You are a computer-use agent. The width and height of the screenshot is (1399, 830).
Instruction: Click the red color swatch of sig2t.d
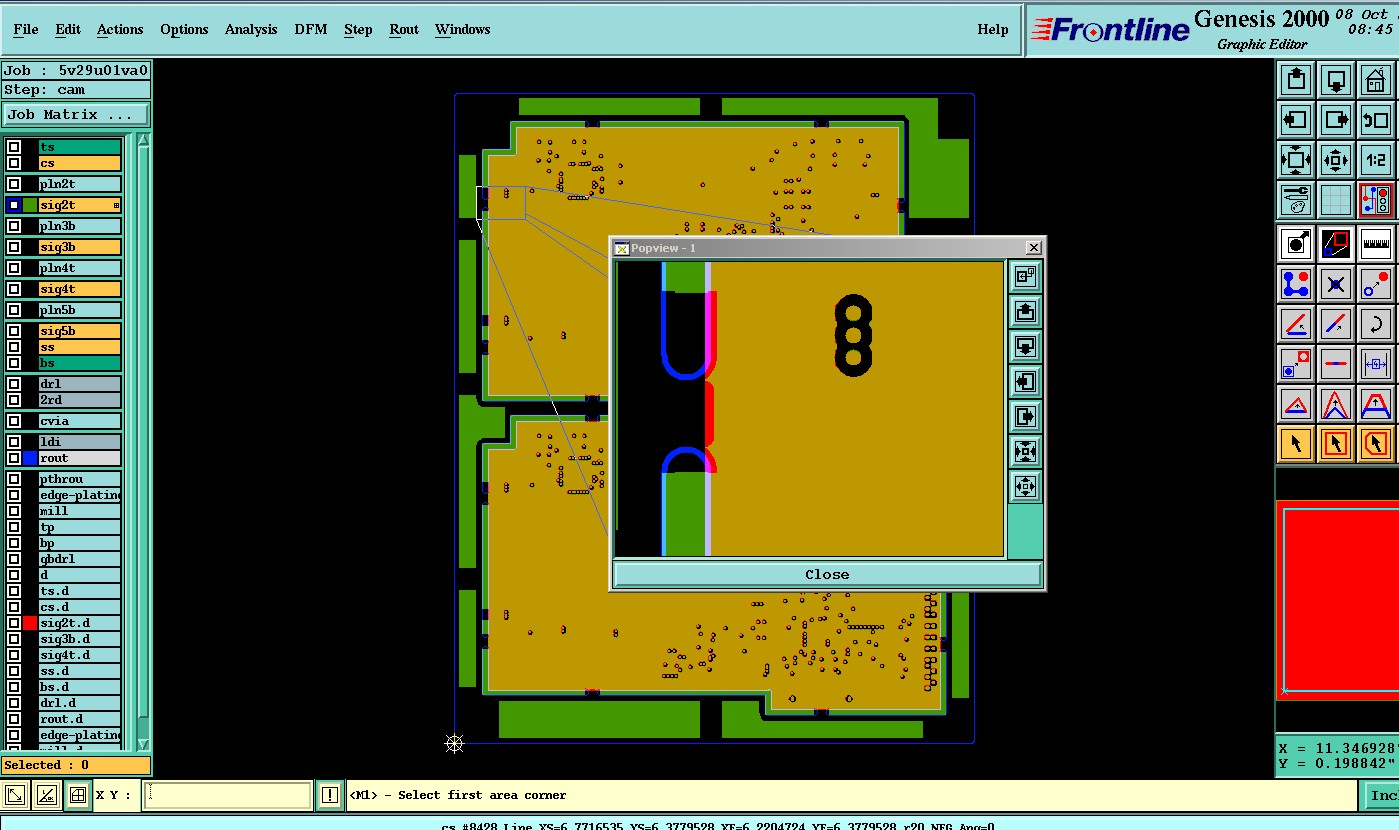click(30, 623)
